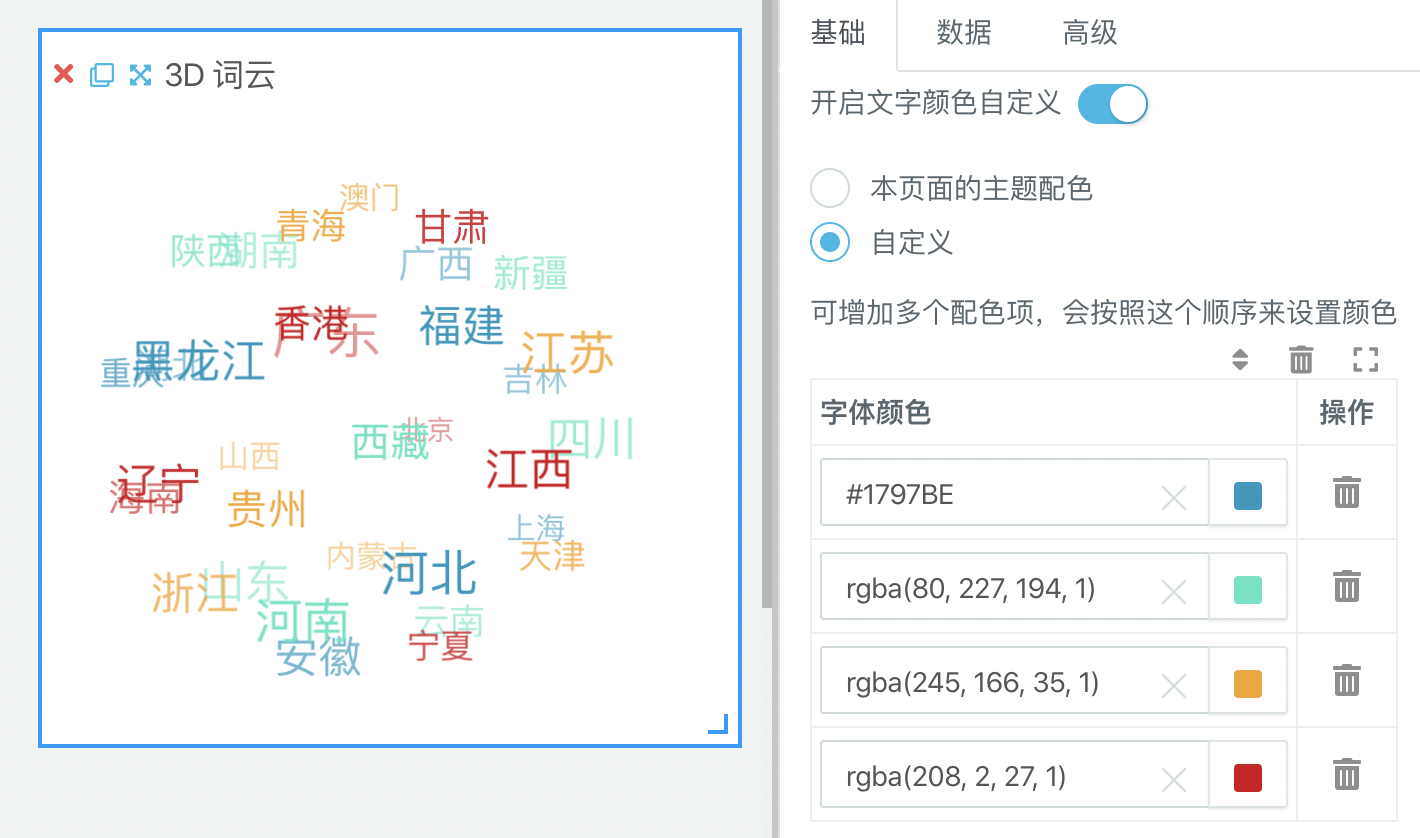Delete the #1797BE color row
The width and height of the screenshot is (1420, 838).
[x=1347, y=492]
